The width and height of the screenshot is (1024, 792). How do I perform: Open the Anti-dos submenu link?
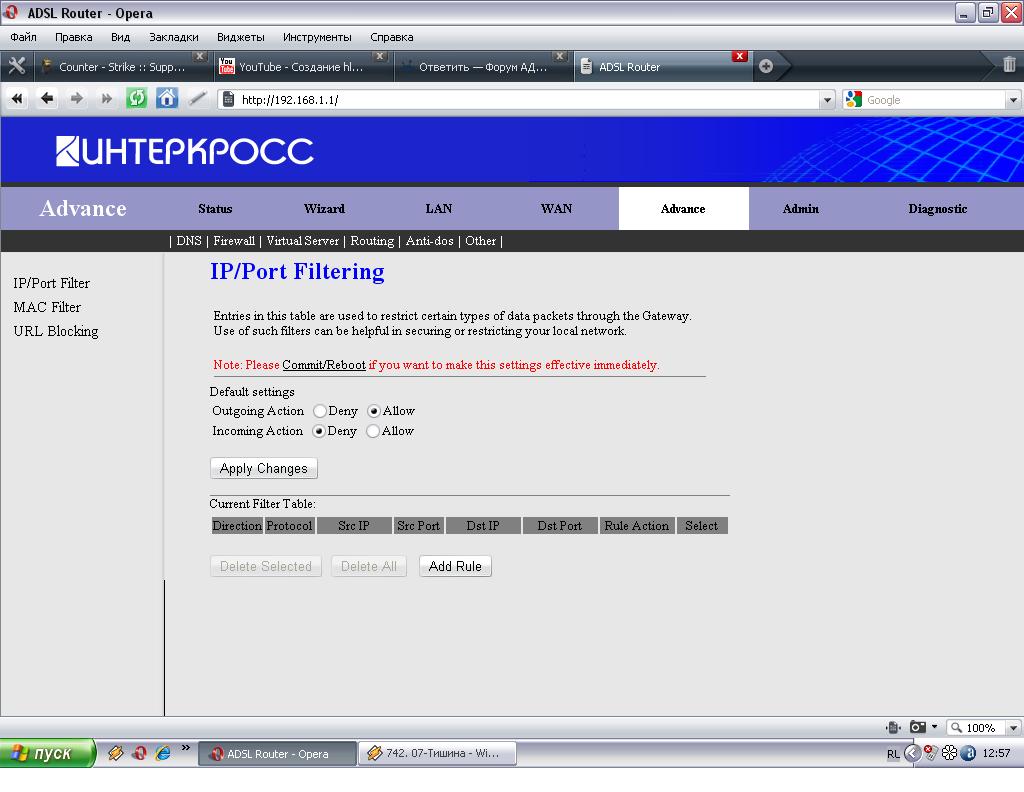pos(429,241)
